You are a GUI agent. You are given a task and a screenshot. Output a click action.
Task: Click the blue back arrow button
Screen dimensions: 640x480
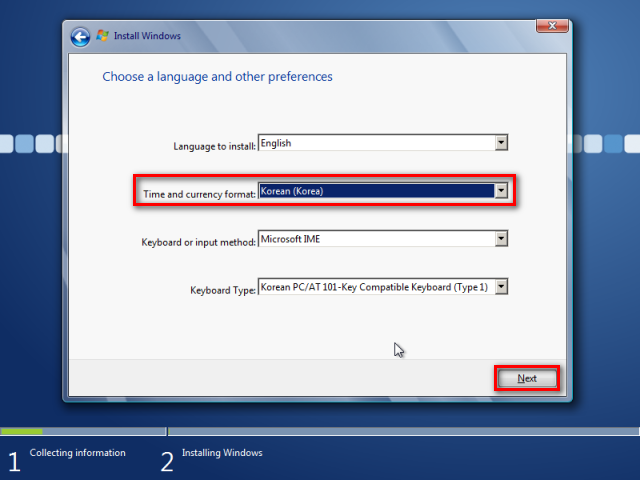[x=80, y=38]
